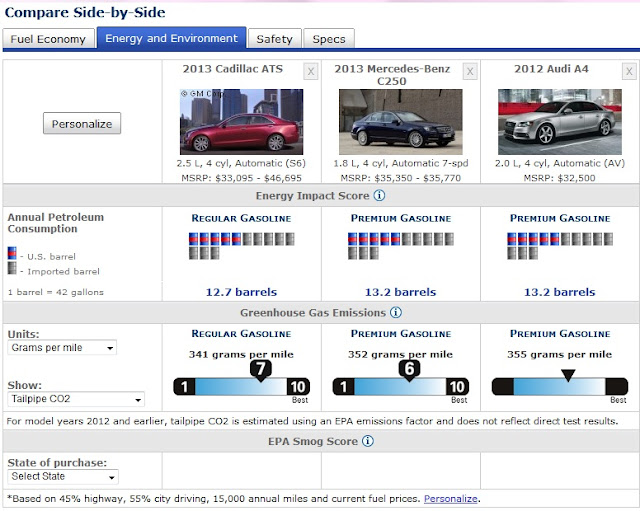The image size is (640, 511).
Task: Click the Personalize button
Action: [x=82, y=124]
